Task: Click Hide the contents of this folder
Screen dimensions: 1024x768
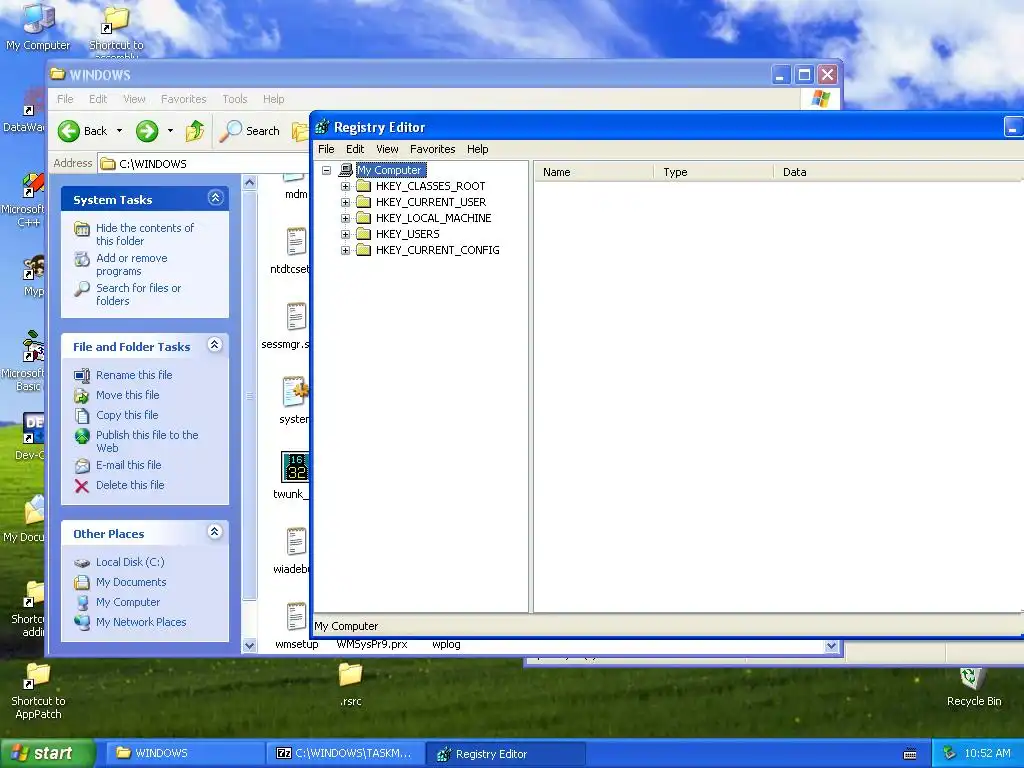Action: click(144, 234)
